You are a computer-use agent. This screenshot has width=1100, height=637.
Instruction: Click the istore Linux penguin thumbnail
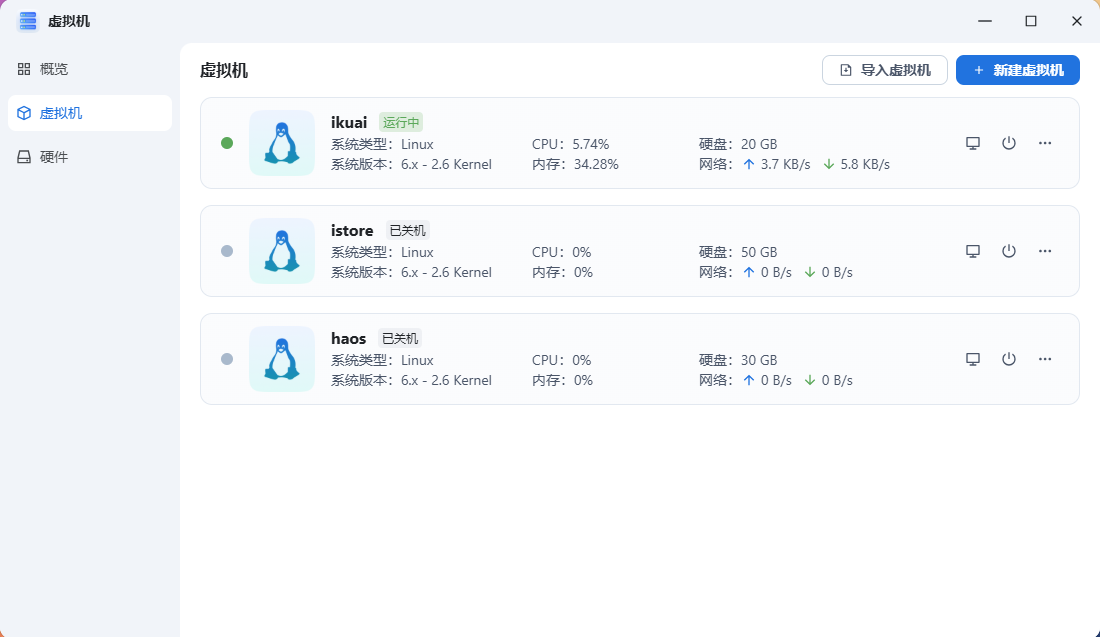(282, 251)
